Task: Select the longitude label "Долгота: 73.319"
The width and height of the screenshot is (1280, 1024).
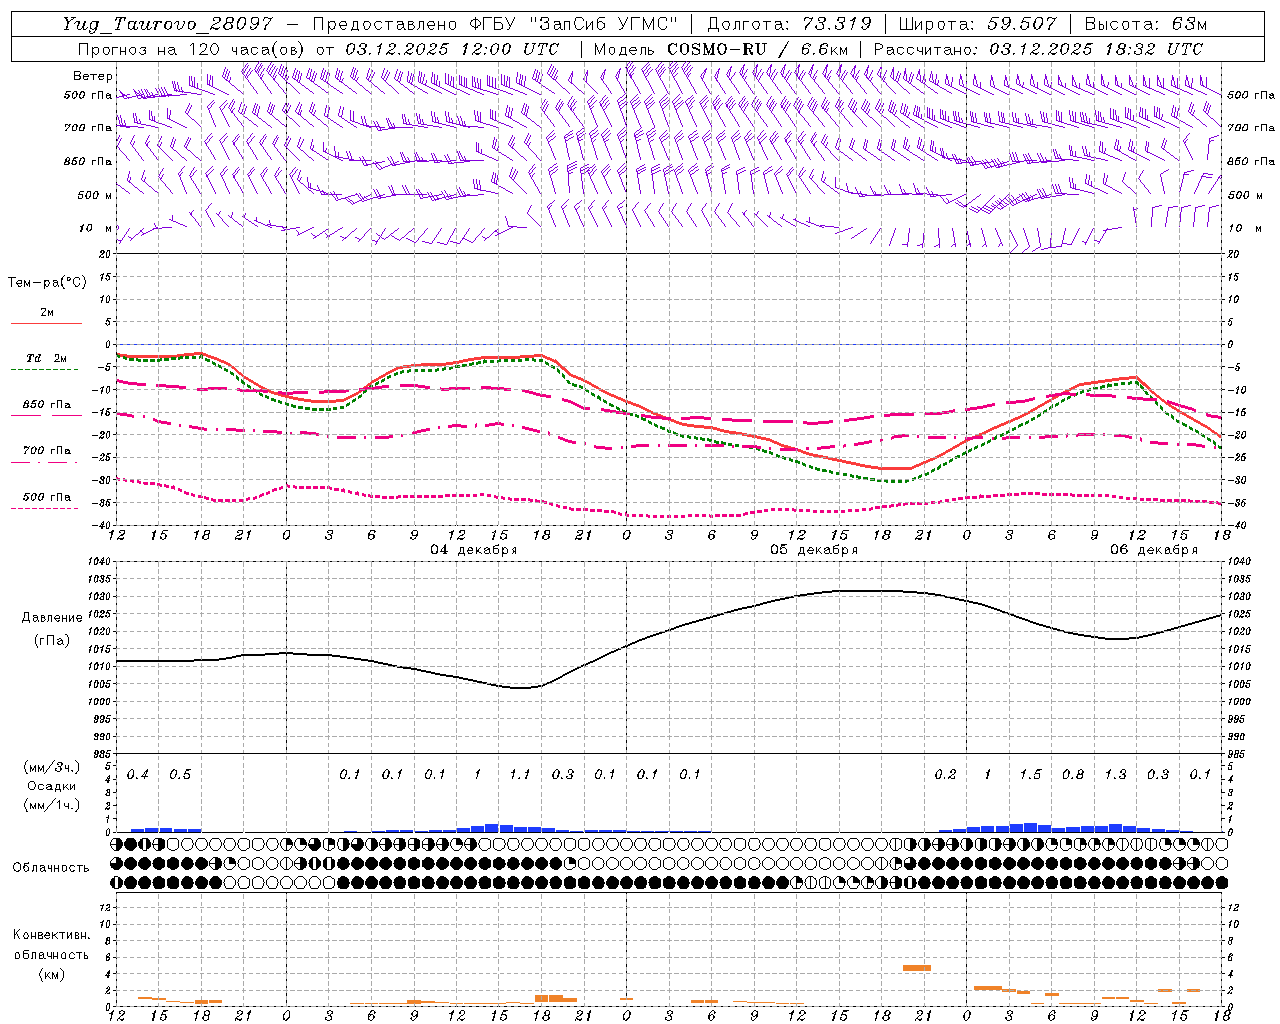Action: click(789, 24)
